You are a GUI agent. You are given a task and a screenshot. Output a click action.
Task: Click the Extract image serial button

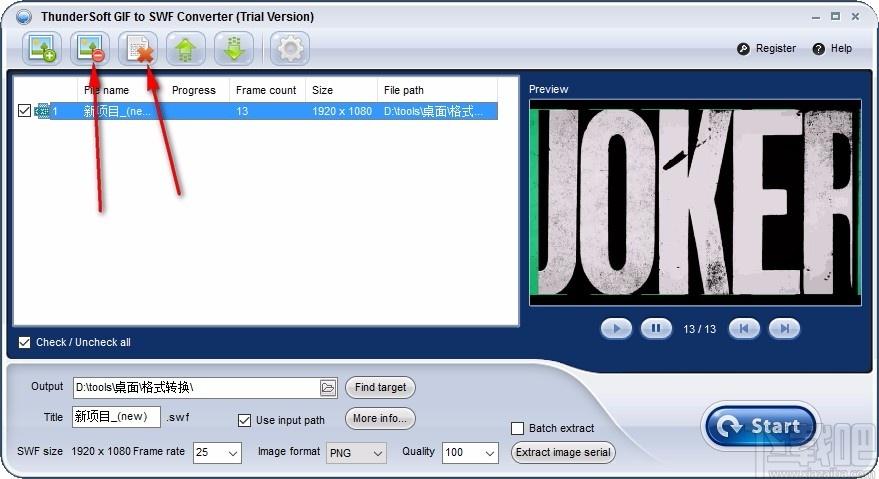563,453
